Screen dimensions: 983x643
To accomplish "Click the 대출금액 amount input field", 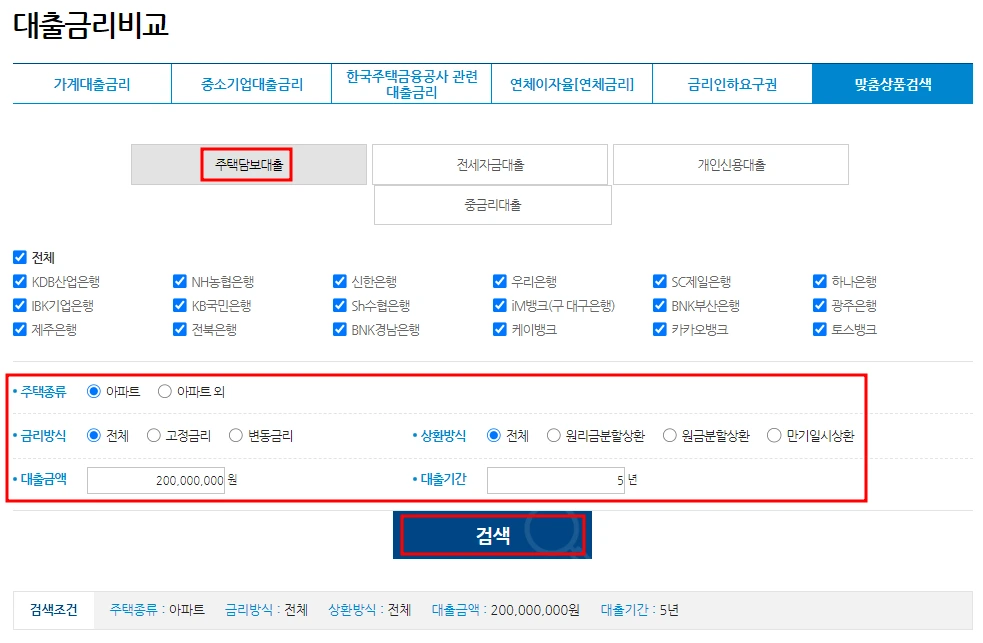I will pos(155,481).
